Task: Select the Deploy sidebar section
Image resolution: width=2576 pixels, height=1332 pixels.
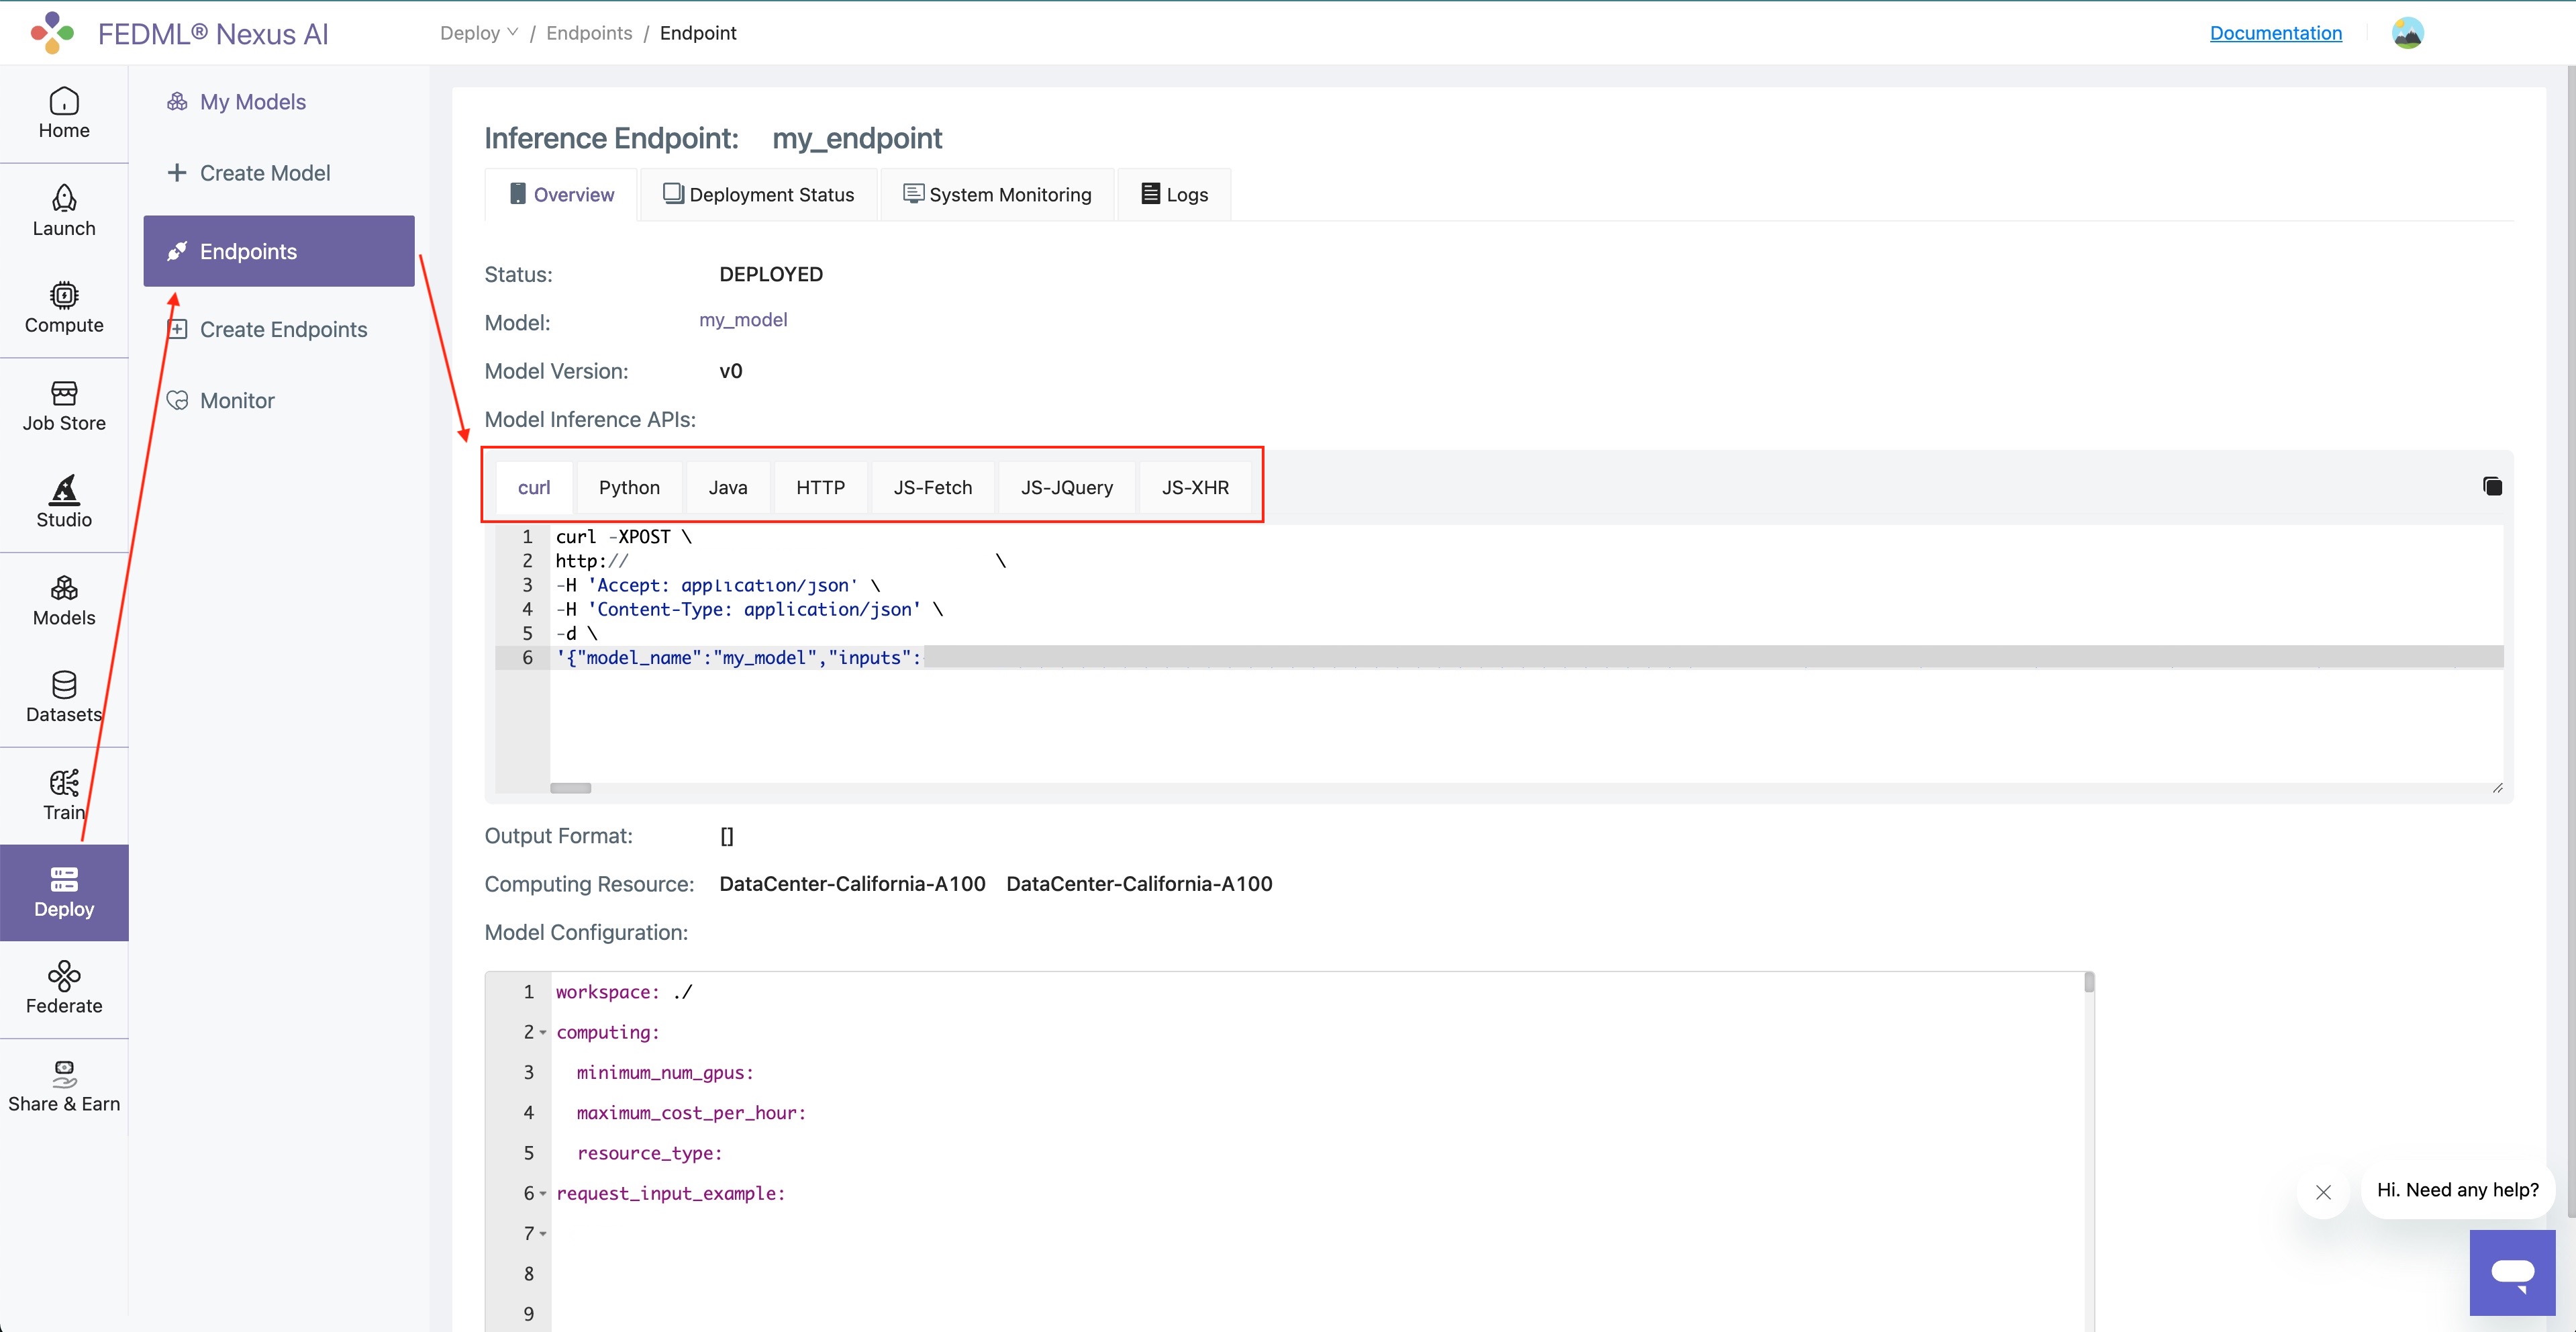Action: (64, 893)
